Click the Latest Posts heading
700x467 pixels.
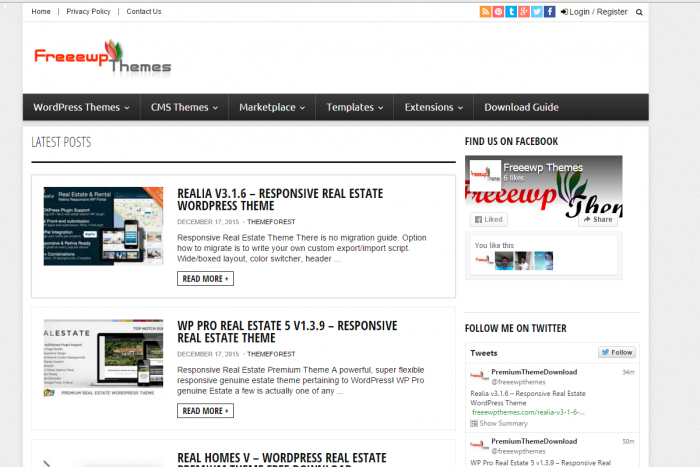pyautogui.click(x=61, y=142)
